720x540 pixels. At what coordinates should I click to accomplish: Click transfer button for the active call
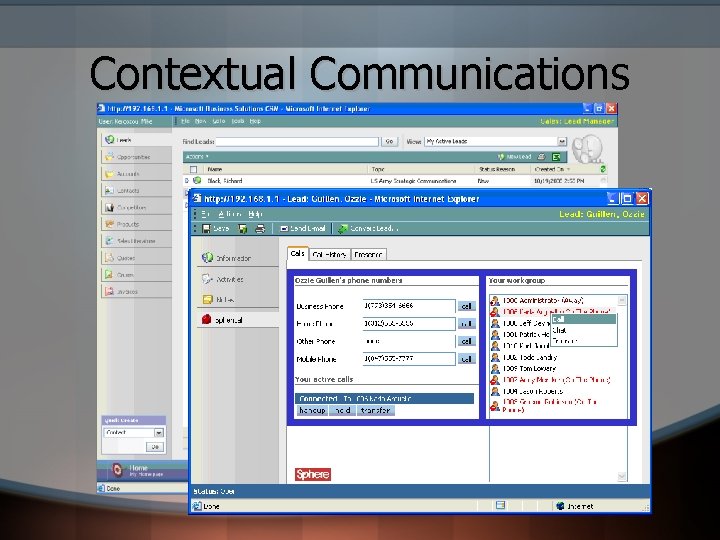376,410
